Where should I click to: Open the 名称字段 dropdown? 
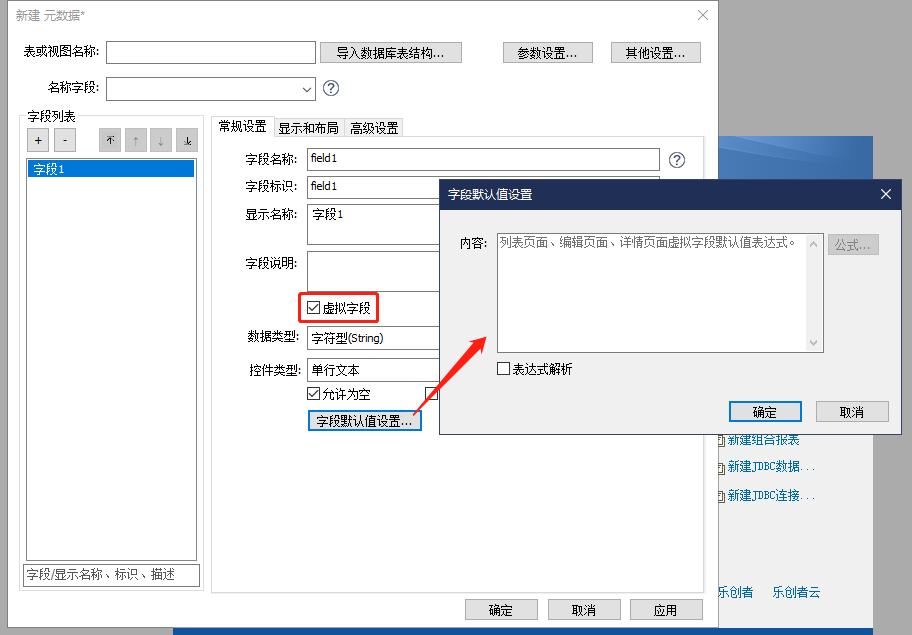coord(306,89)
